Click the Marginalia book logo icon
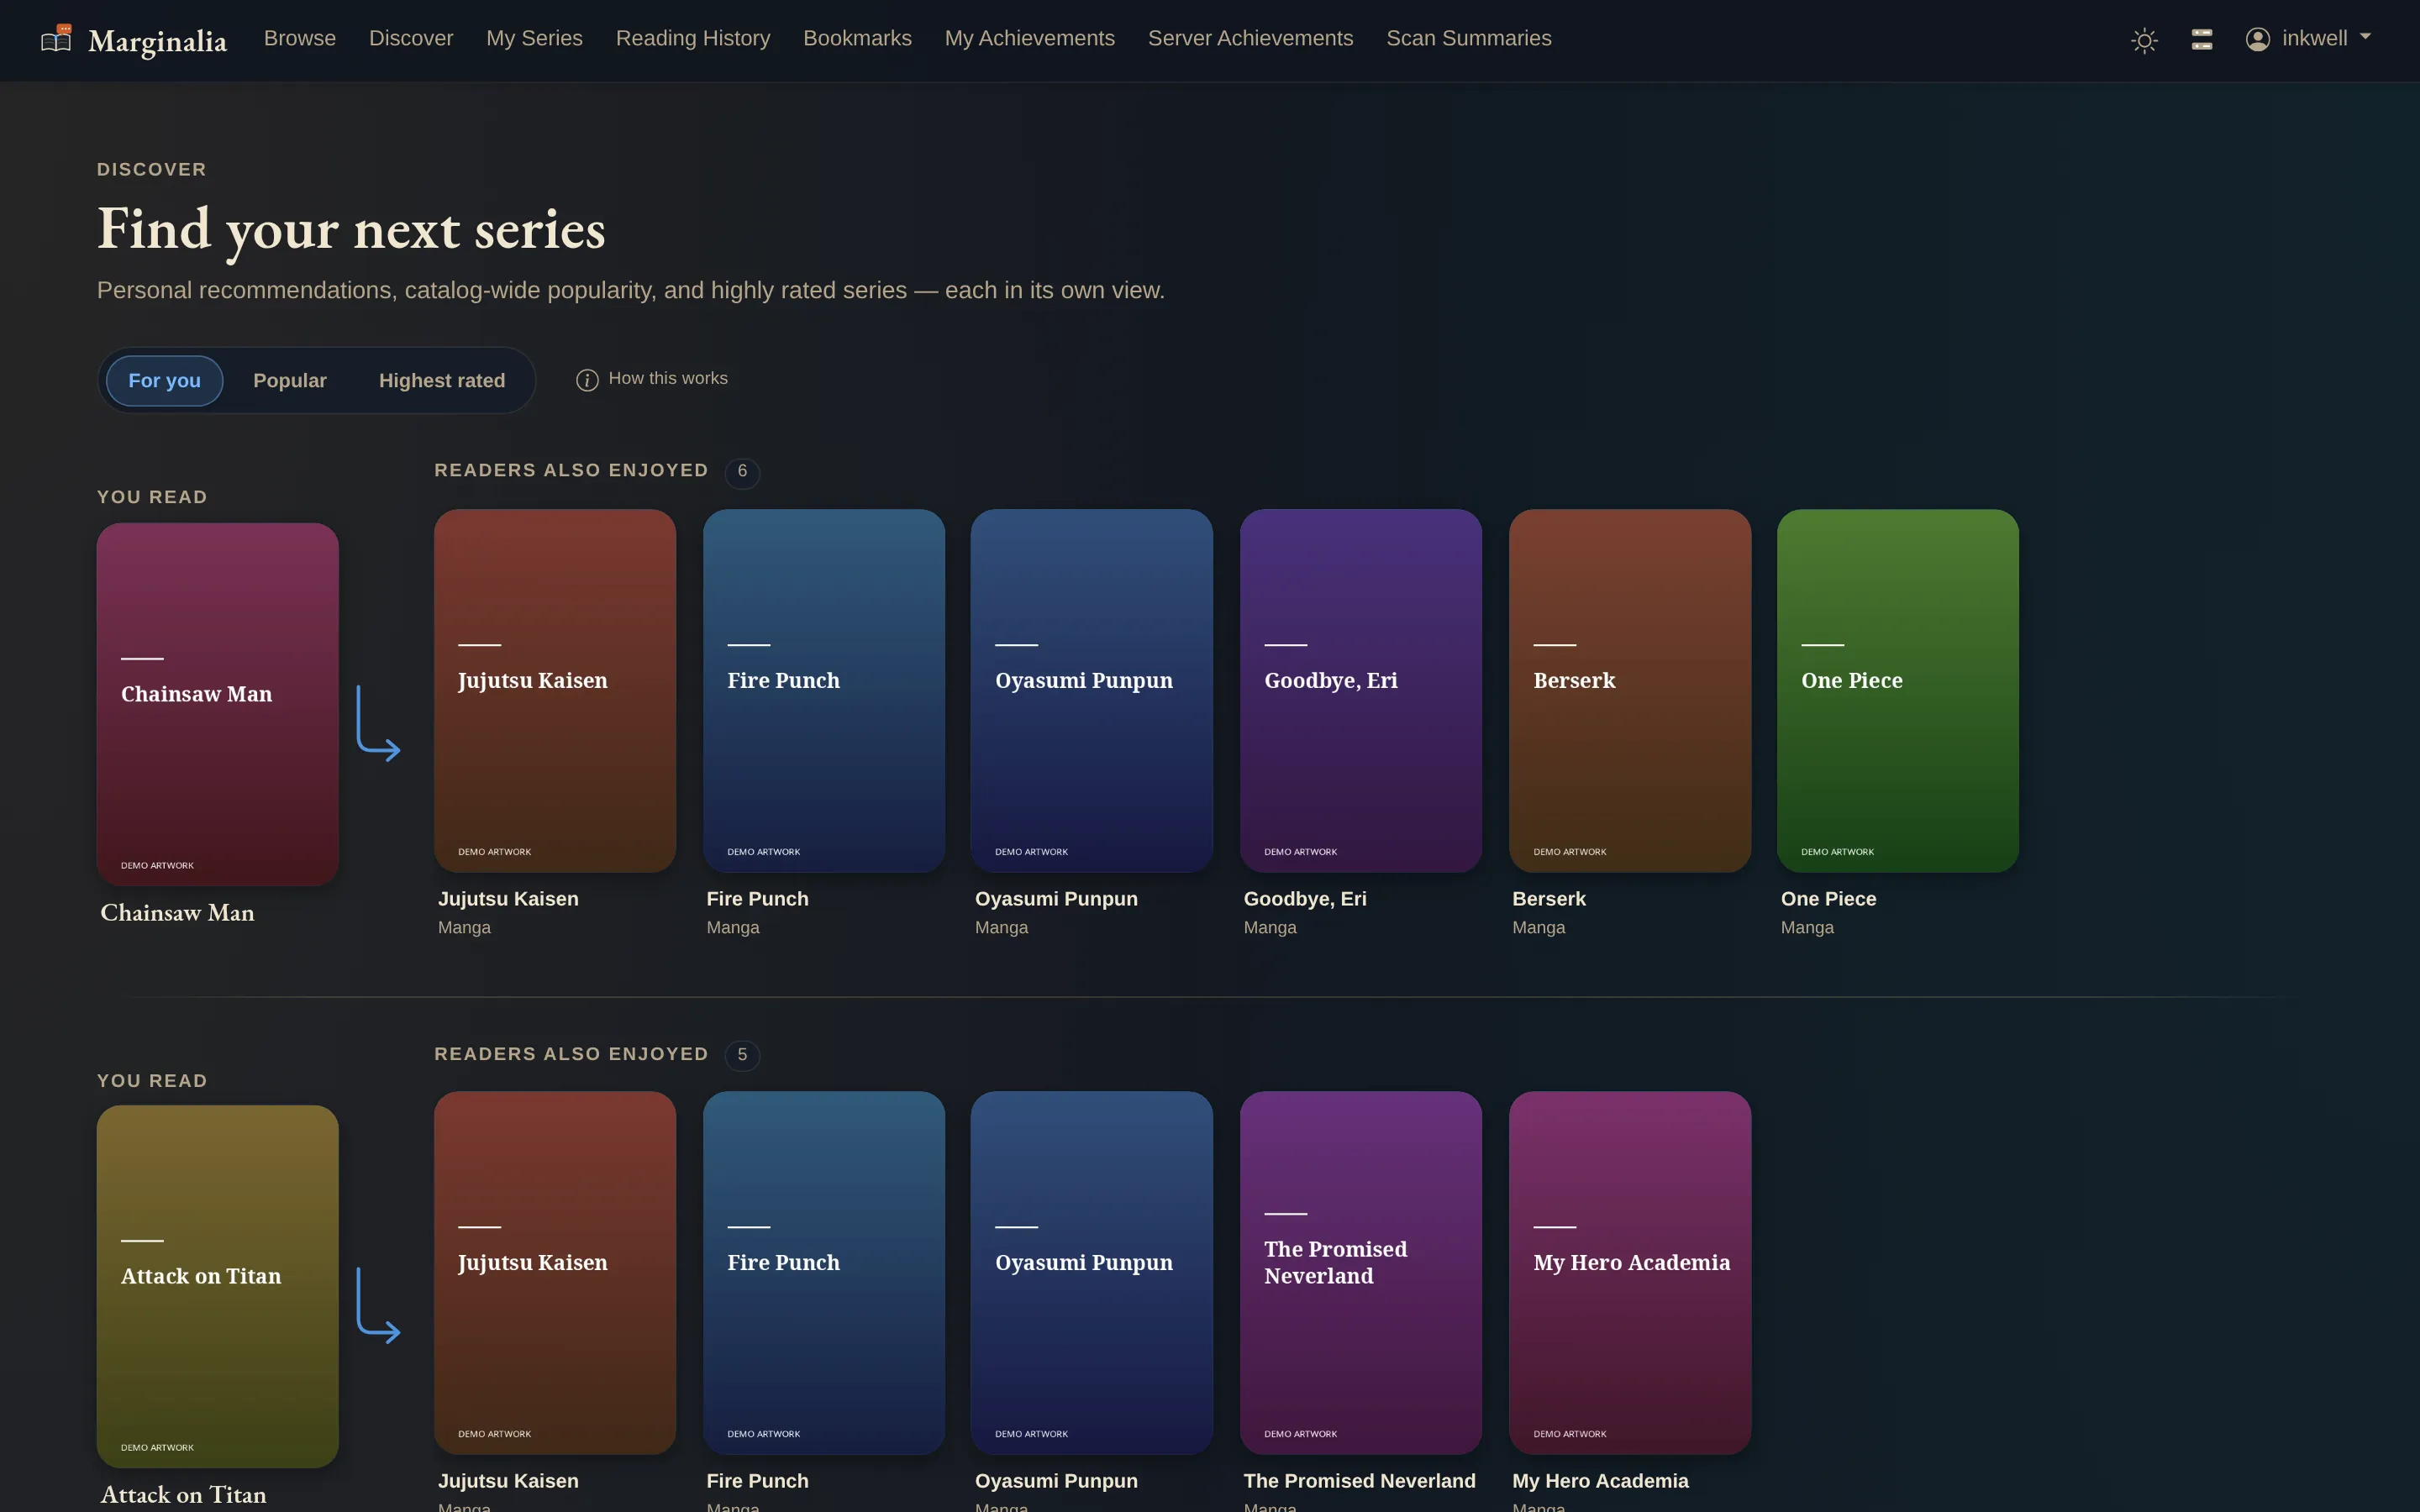This screenshot has width=2420, height=1512. pyautogui.click(x=56, y=39)
